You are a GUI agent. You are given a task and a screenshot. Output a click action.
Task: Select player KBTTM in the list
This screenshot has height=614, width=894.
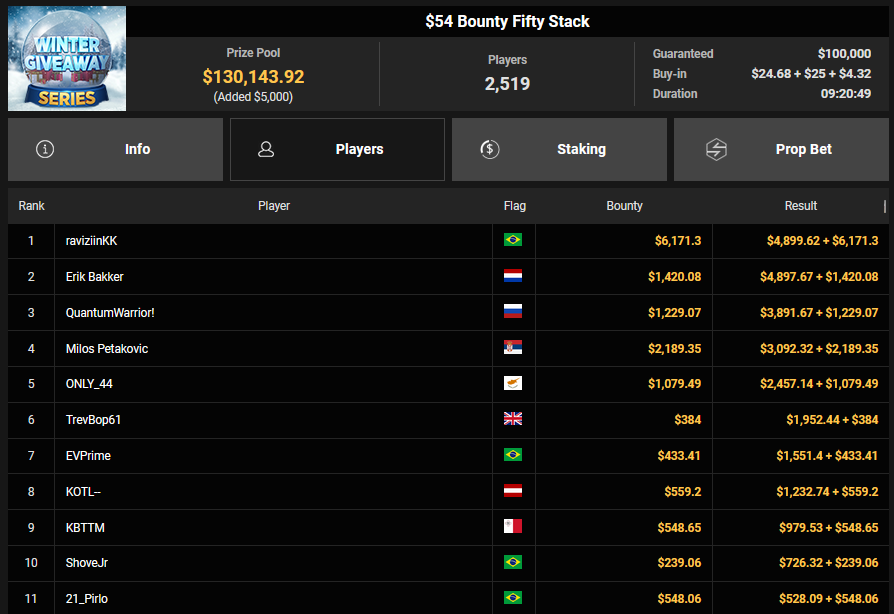click(85, 527)
